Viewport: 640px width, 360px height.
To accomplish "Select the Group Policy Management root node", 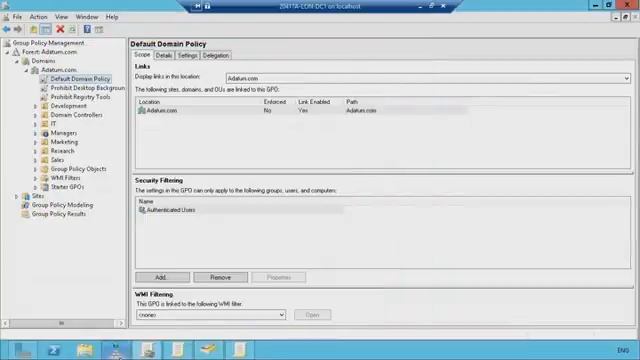I will coord(48,43).
